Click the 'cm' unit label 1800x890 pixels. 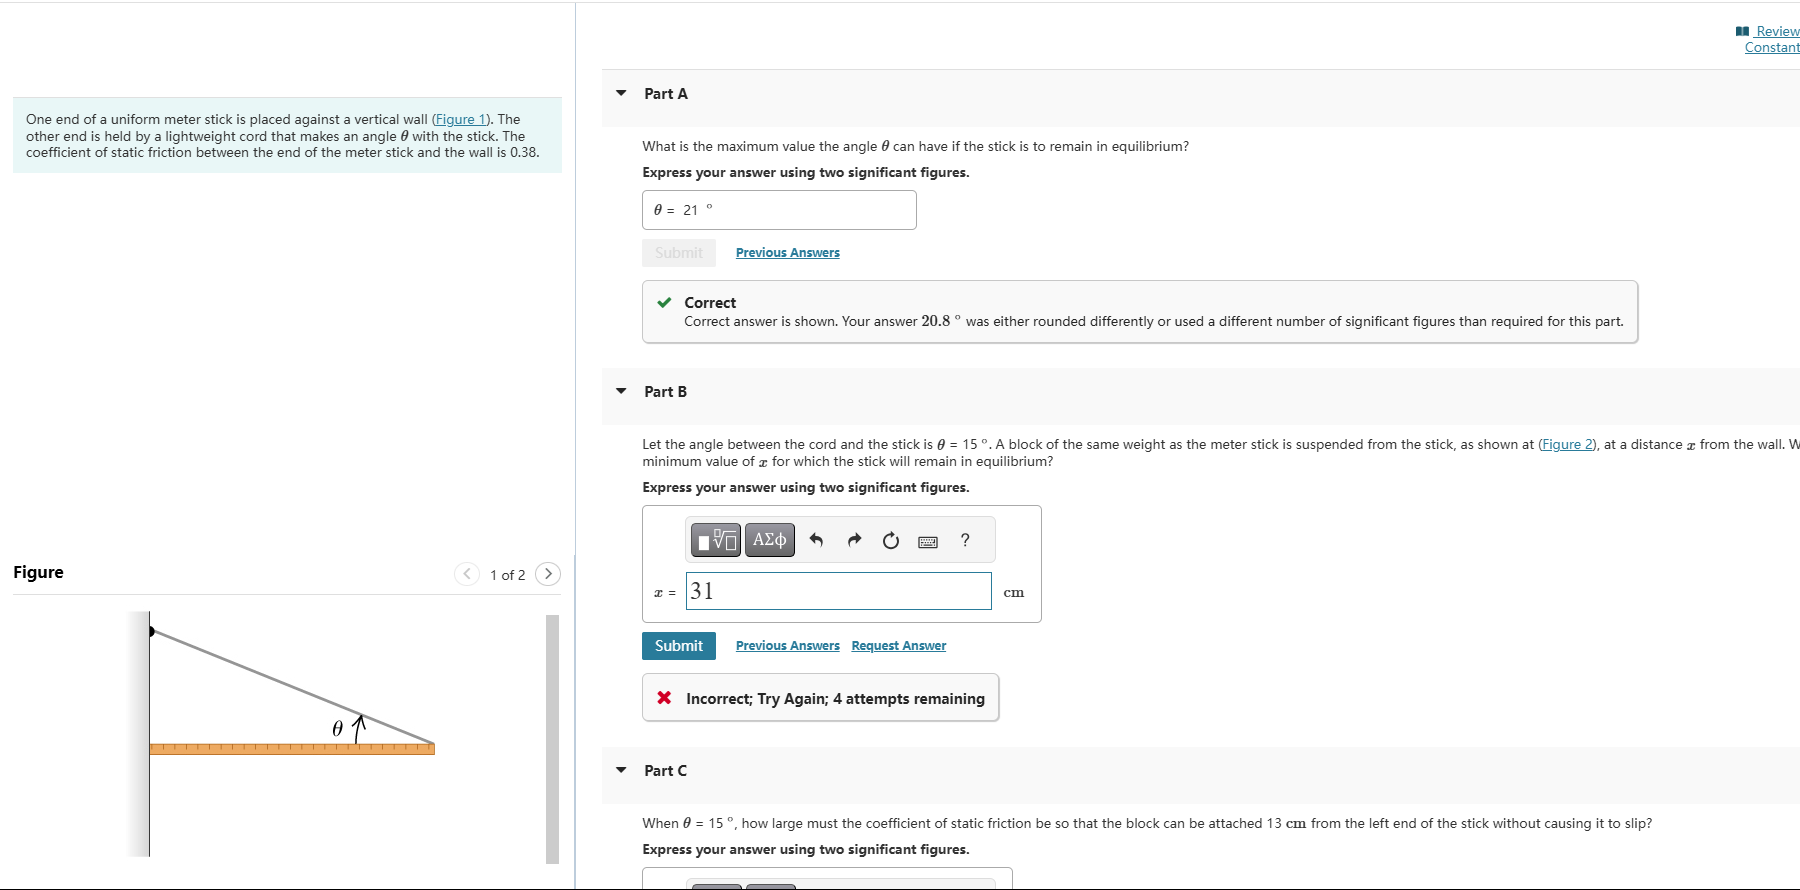pyautogui.click(x=1014, y=592)
